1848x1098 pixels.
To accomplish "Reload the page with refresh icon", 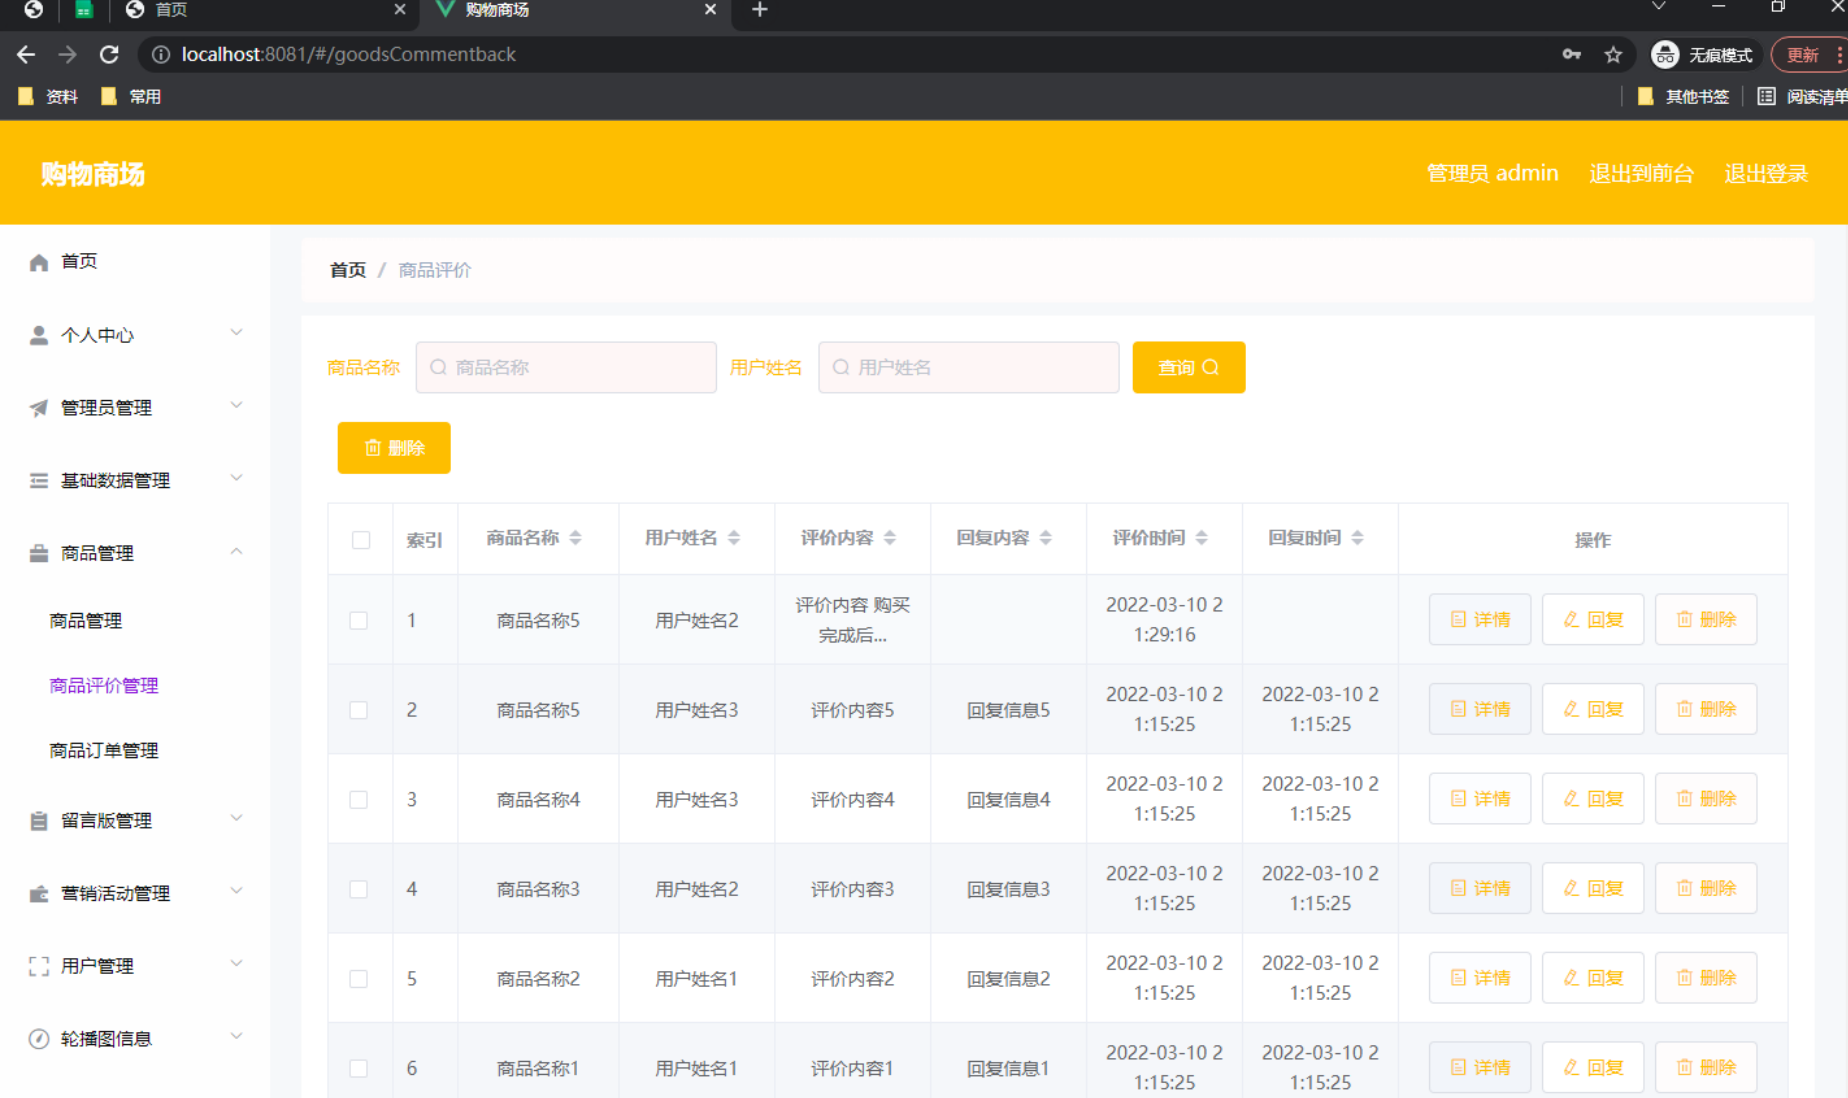I will pyautogui.click(x=109, y=54).
